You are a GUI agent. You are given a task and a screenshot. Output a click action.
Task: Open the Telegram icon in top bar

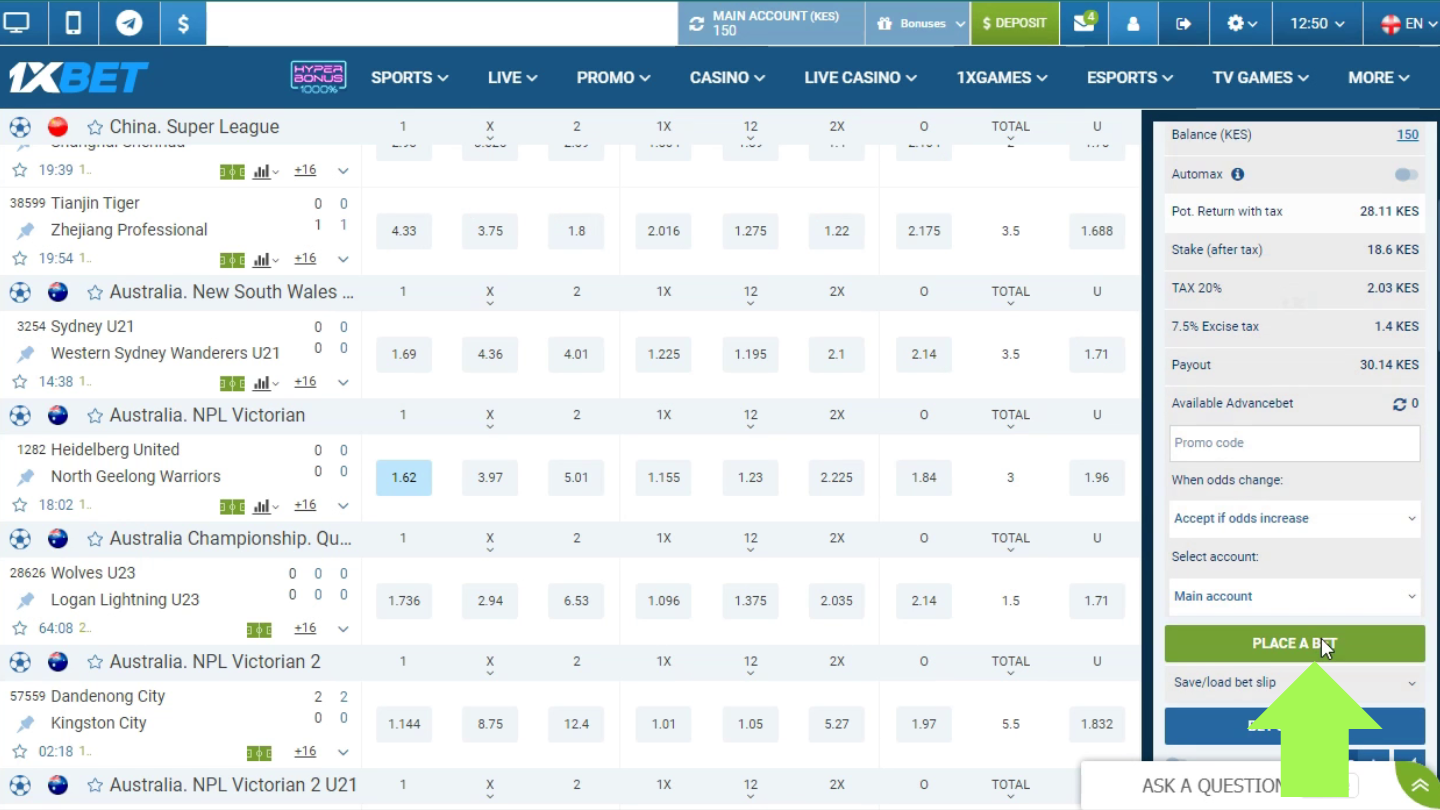tap(129, 23)
